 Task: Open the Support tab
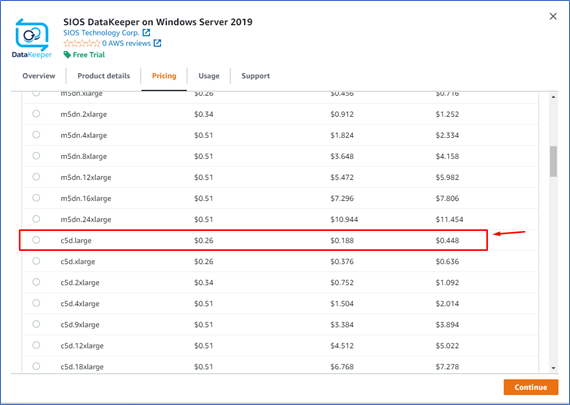click(256, 76)
